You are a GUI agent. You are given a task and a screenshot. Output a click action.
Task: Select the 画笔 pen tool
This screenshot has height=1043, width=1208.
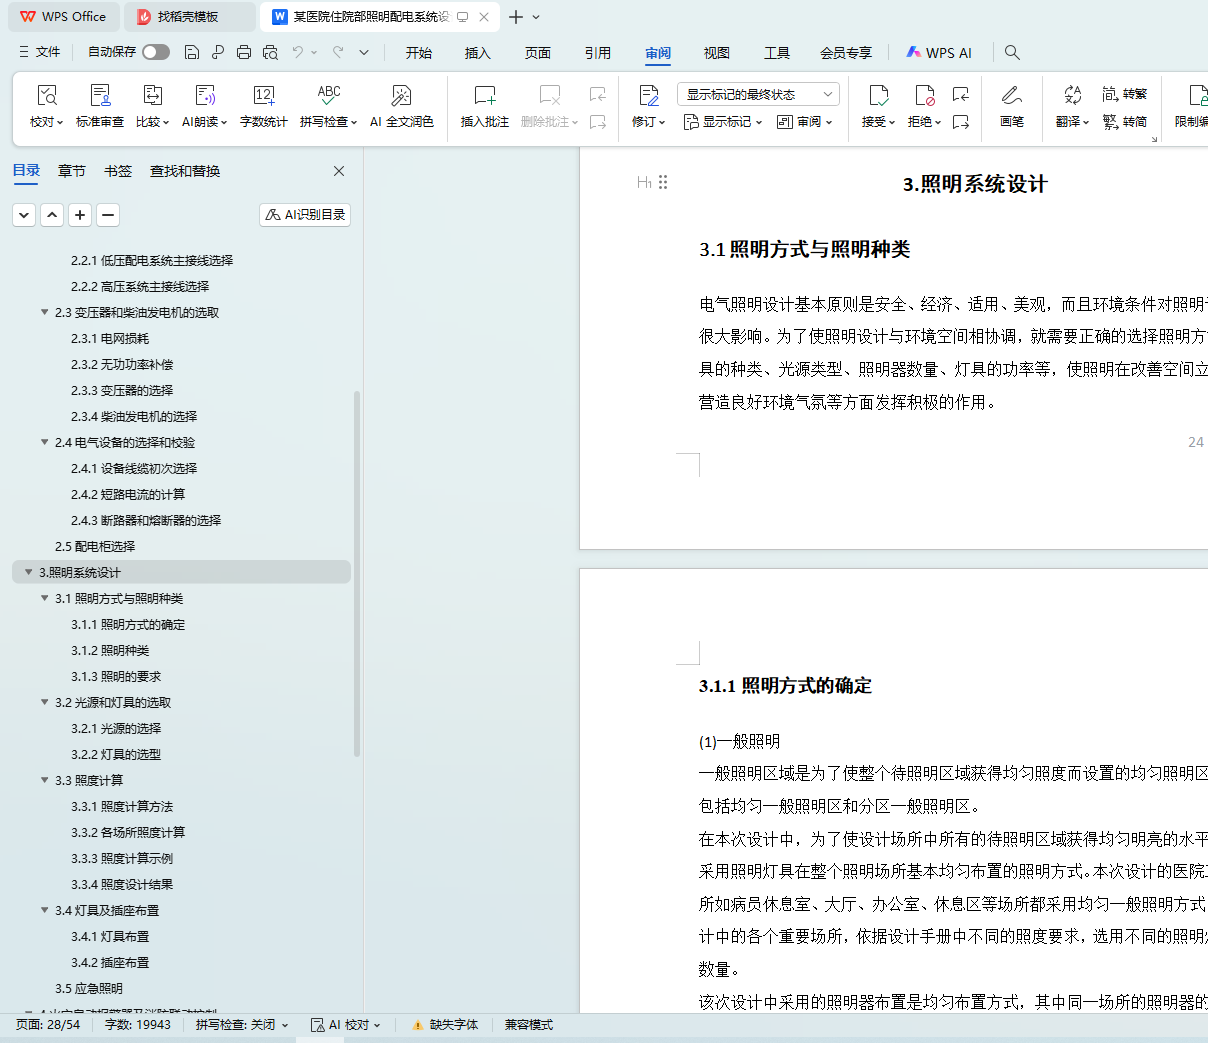pos(1011,96)
